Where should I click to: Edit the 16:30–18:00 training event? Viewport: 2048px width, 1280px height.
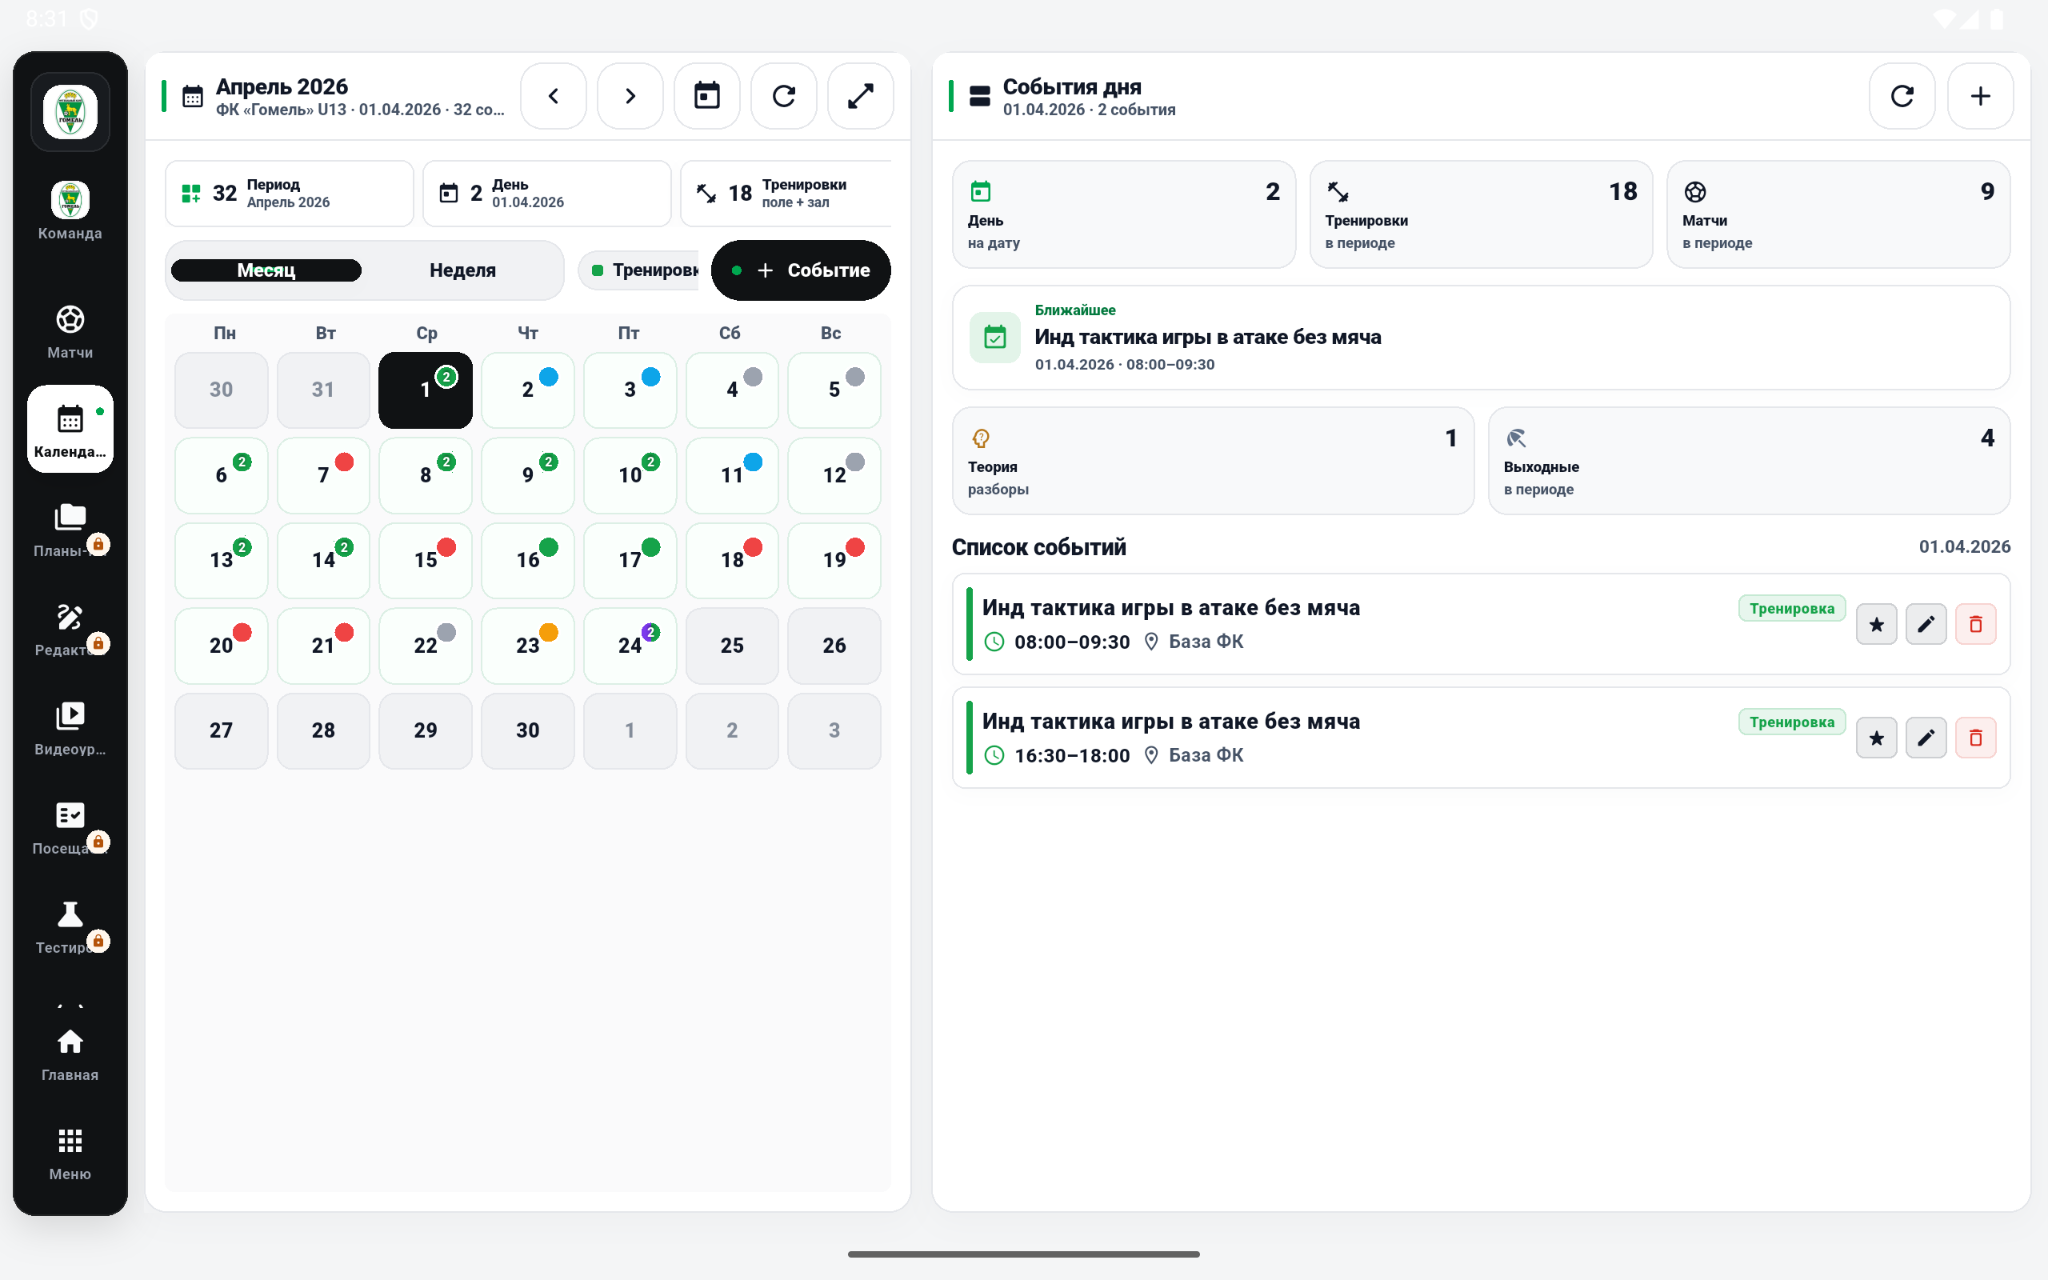(x=1926, y=738)
